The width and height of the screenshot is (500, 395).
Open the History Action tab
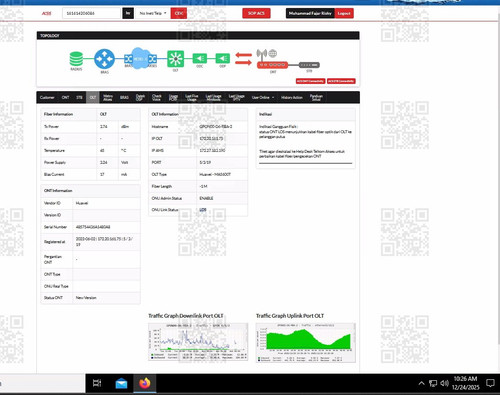(x=292, y=97)
